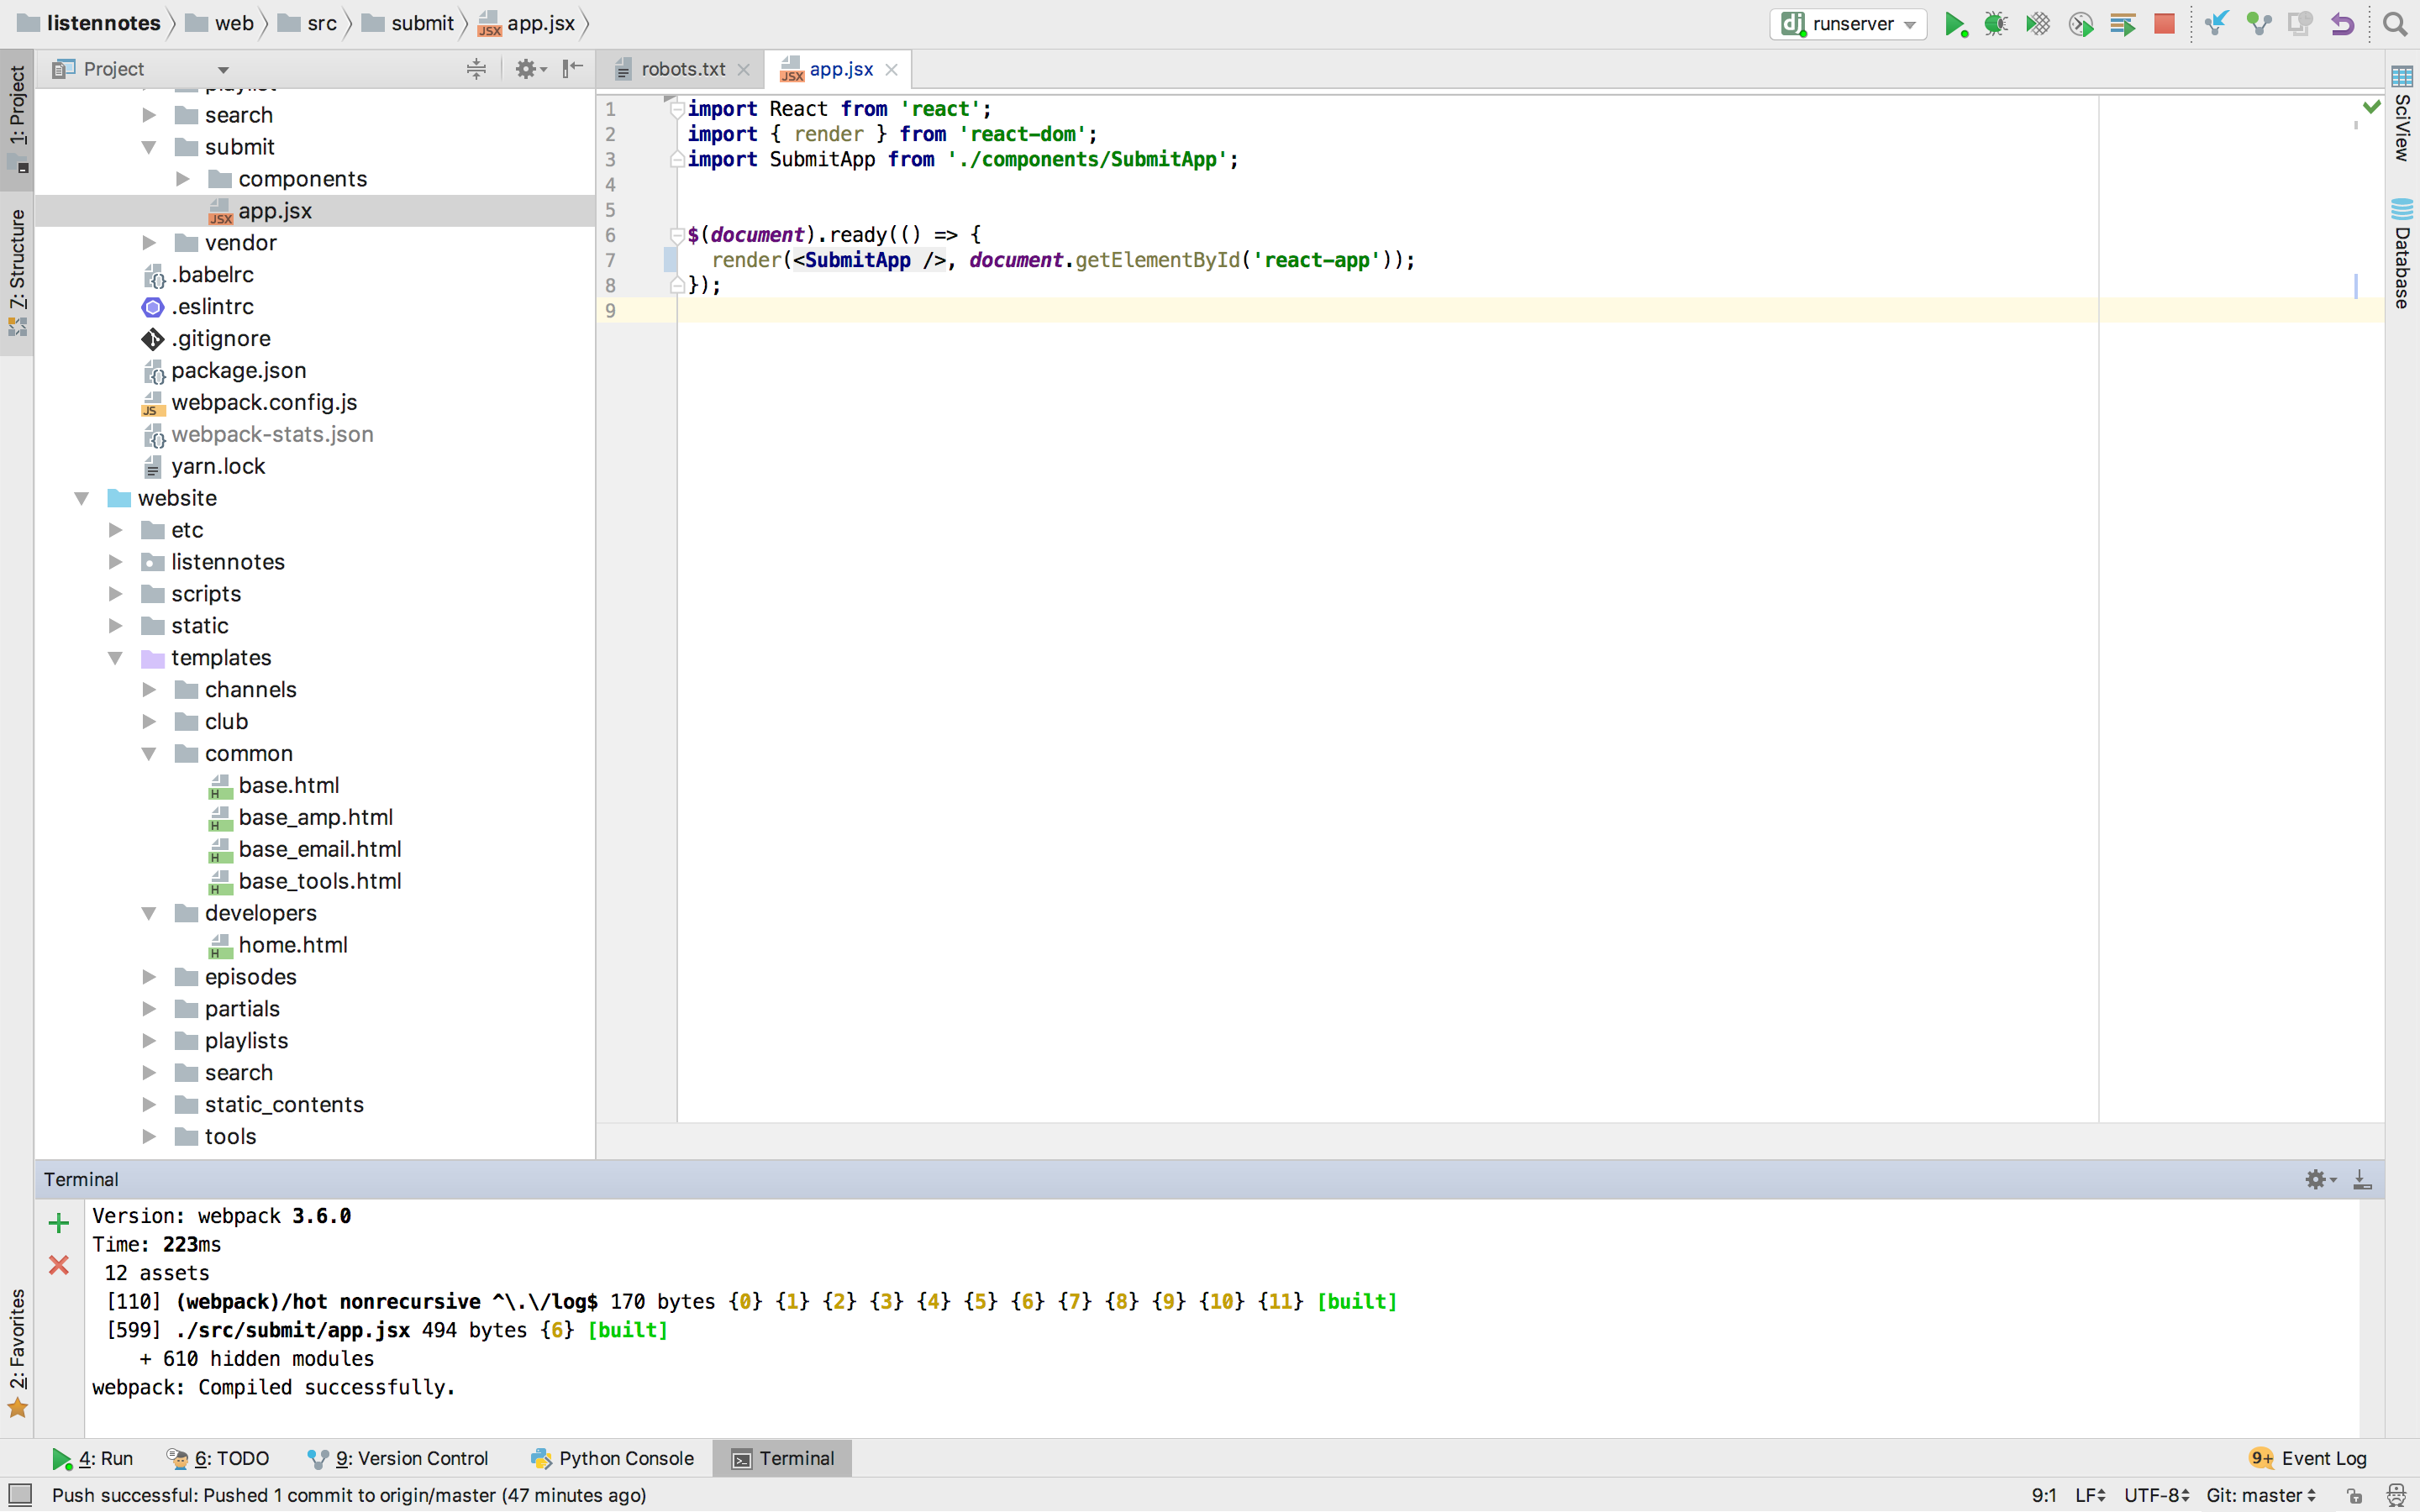Toggle code fold at line 6

(x=677, y=235)
